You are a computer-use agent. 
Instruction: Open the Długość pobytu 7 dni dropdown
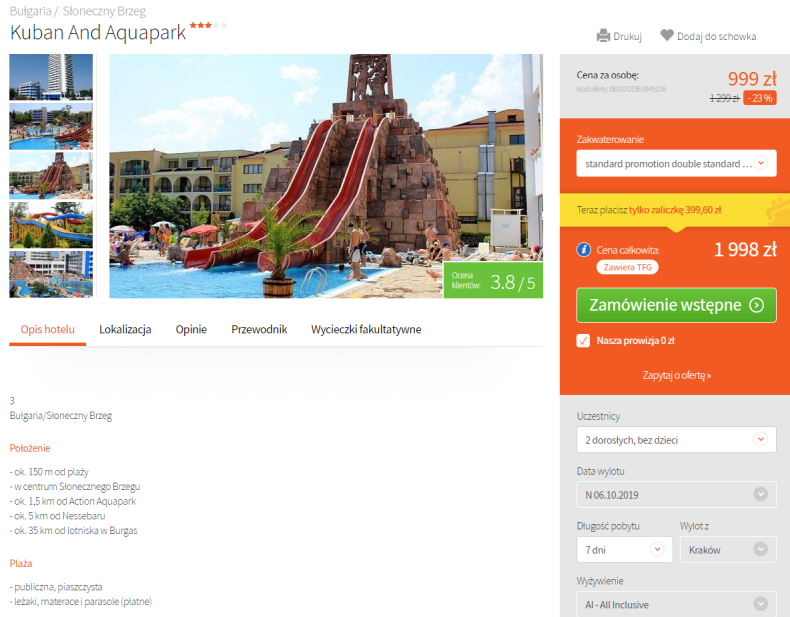coord(624,550)
